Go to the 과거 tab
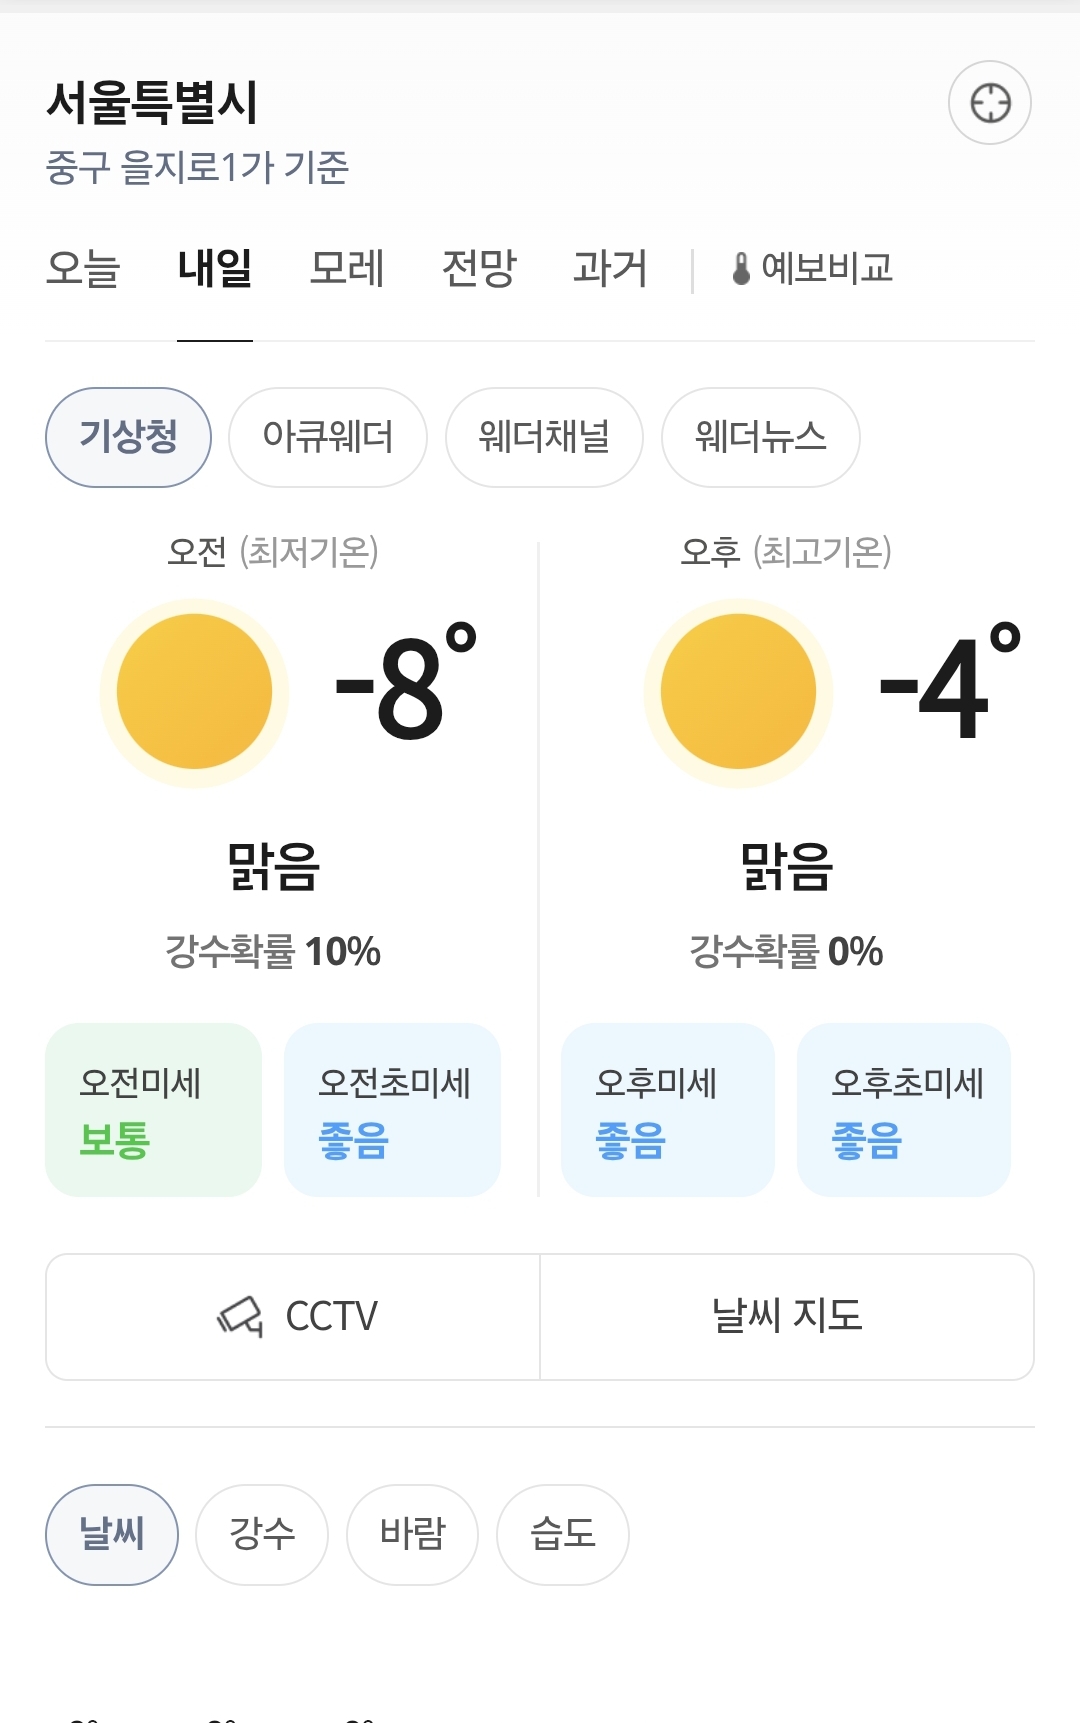Viewport: 1080px width, 1723px height. click(x=610, y=268)
